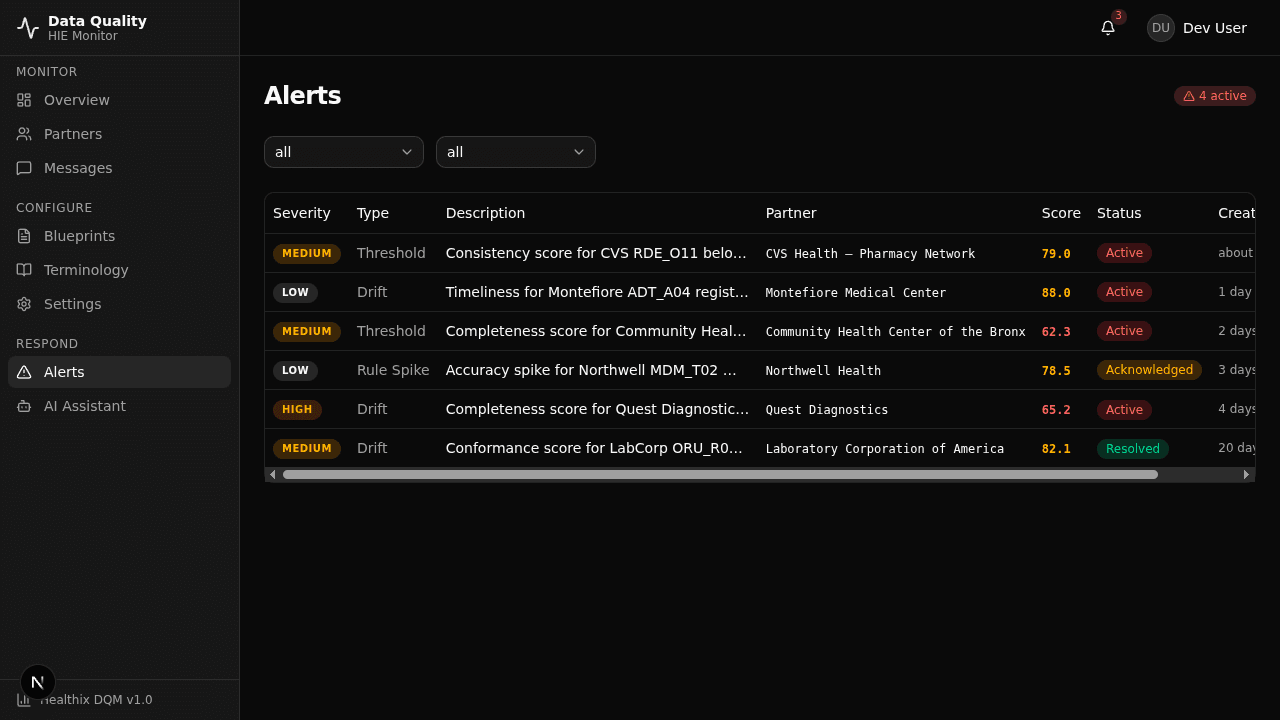Select the Partners sidebar icon

click(x=24, y=134)
